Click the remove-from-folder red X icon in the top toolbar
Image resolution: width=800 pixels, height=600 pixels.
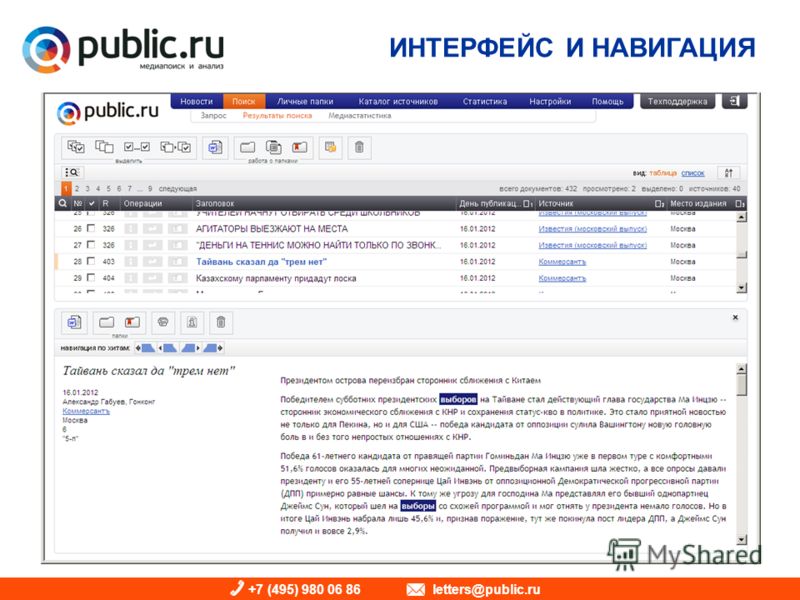point(299,147)
